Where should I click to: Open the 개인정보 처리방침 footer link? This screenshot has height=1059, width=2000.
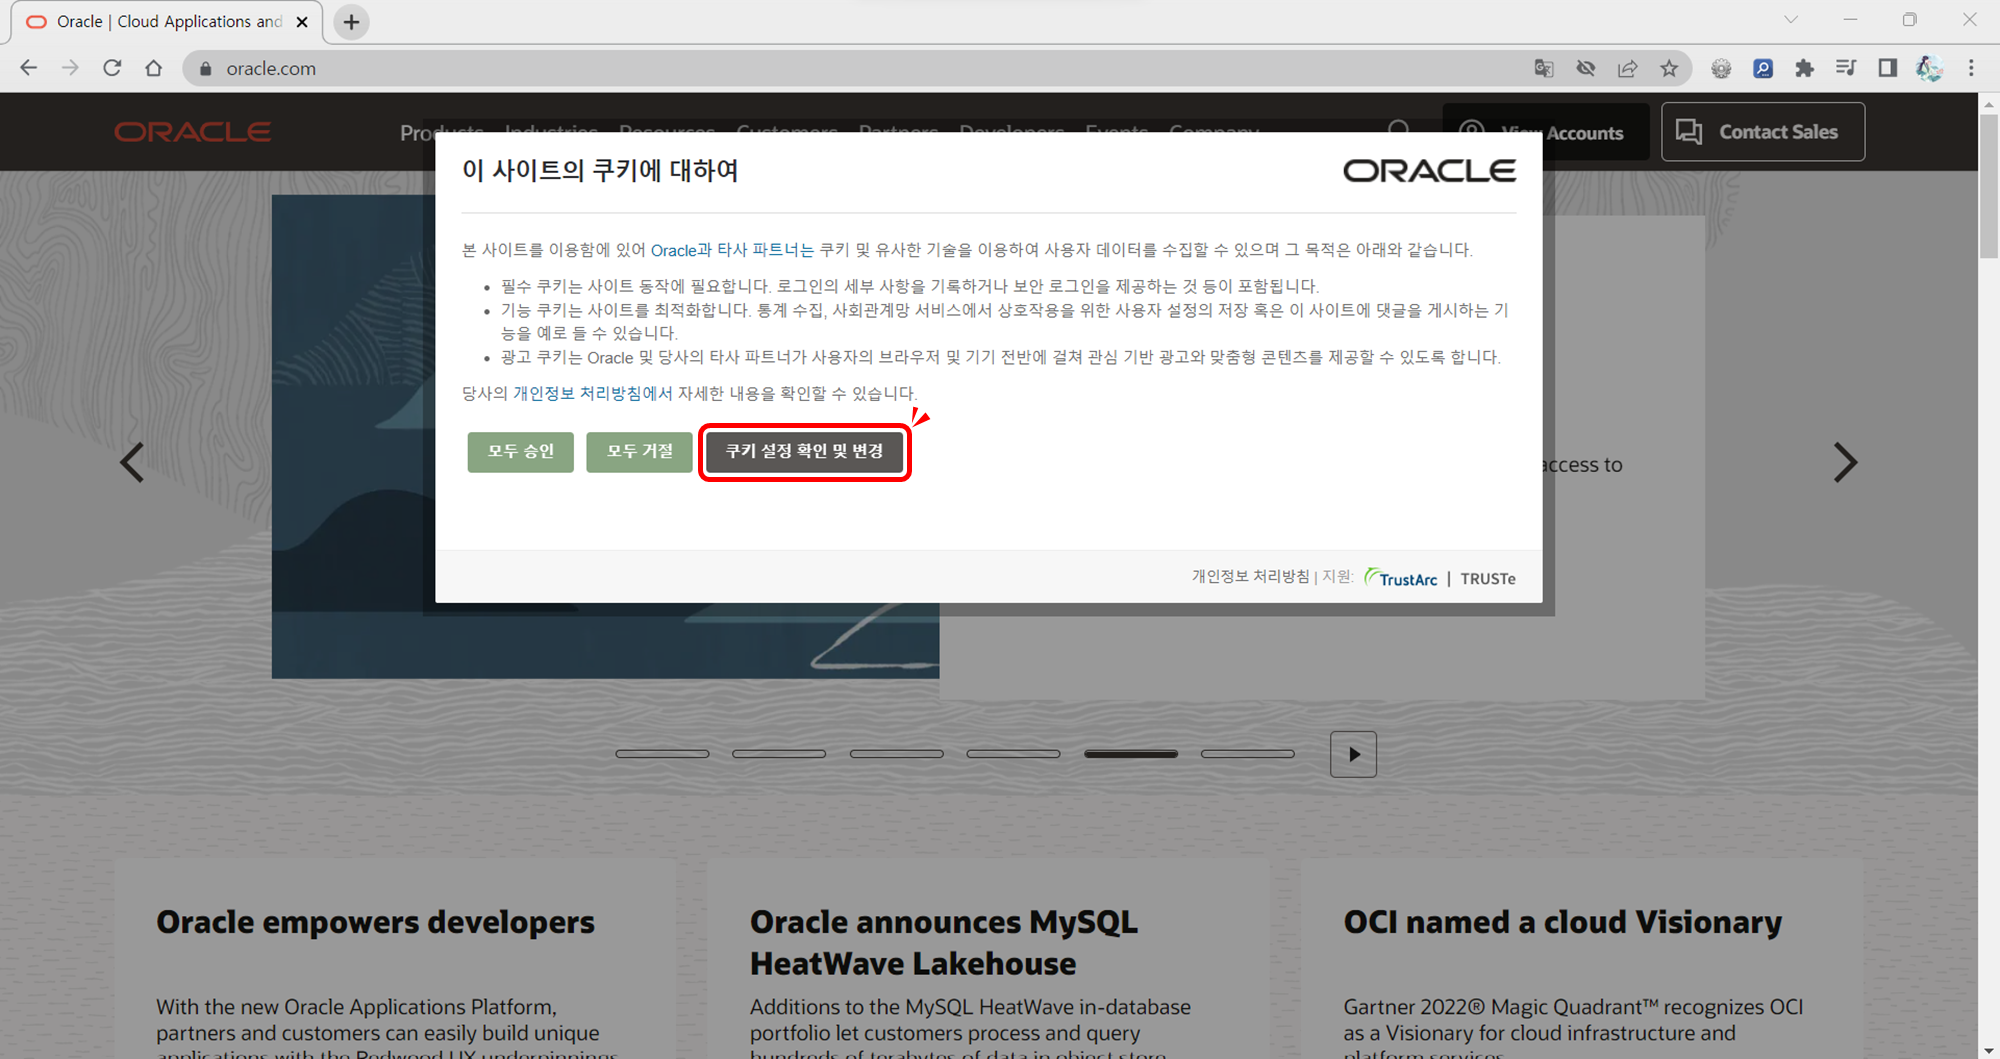click(1250, 577)
